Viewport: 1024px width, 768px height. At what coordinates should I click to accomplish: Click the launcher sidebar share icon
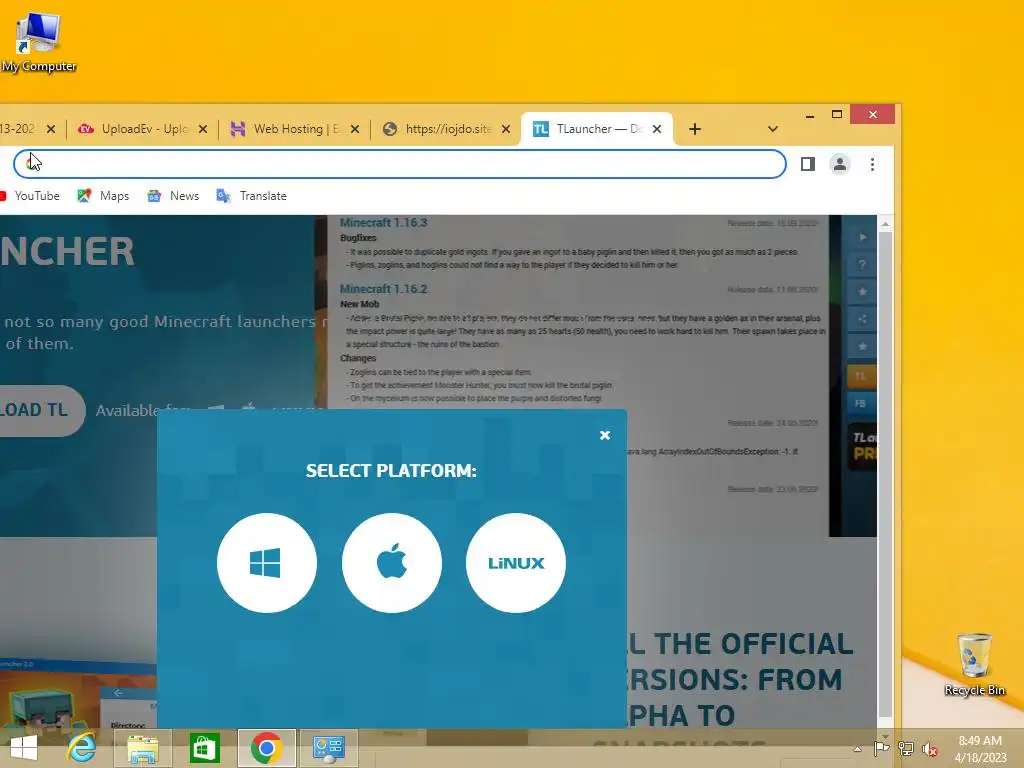pyautogui.click(x=862, y=319)
